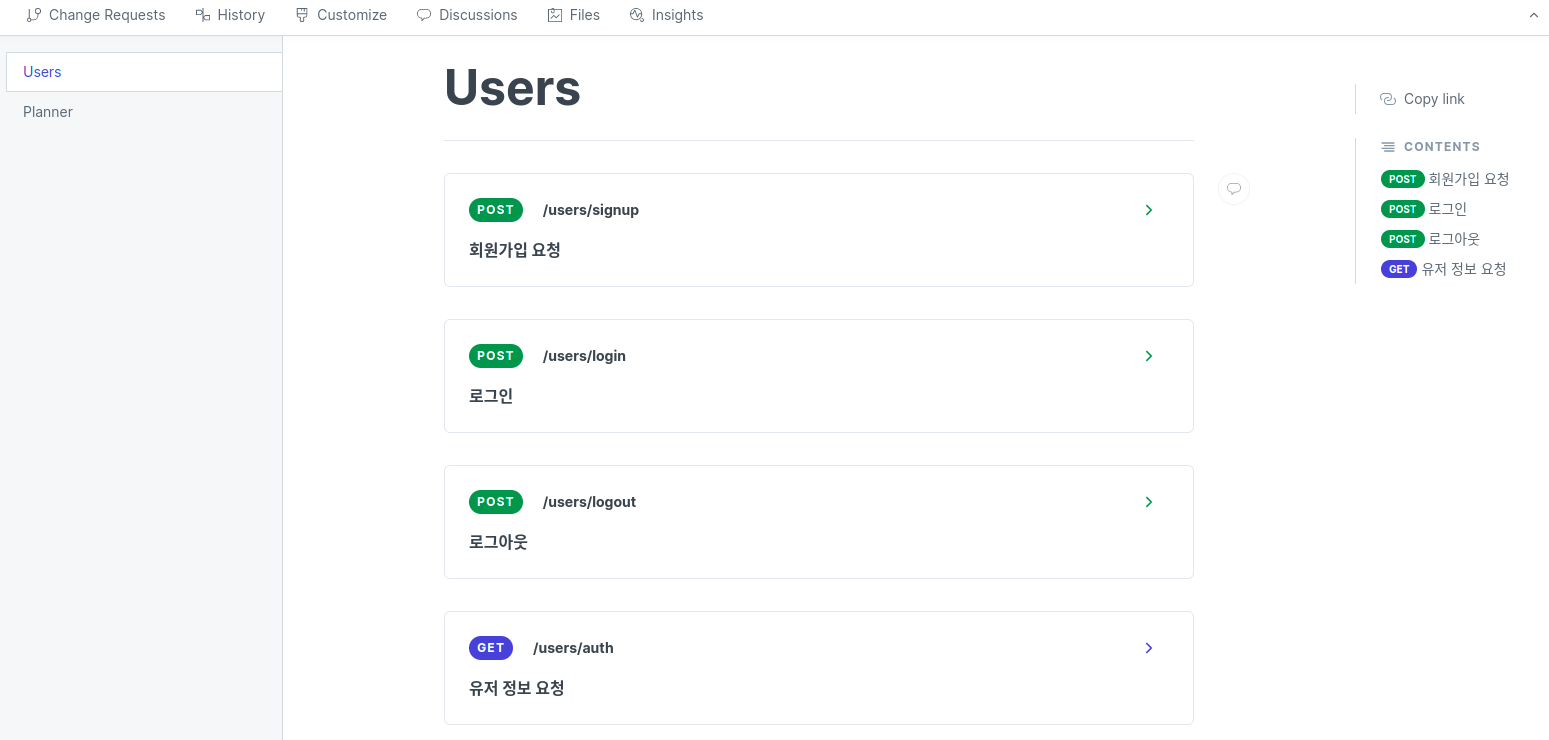The width and height of the screenshot is (1549, 740).
Task: Expand the GET /users/auth endpoint
Action: point(1148,648)
